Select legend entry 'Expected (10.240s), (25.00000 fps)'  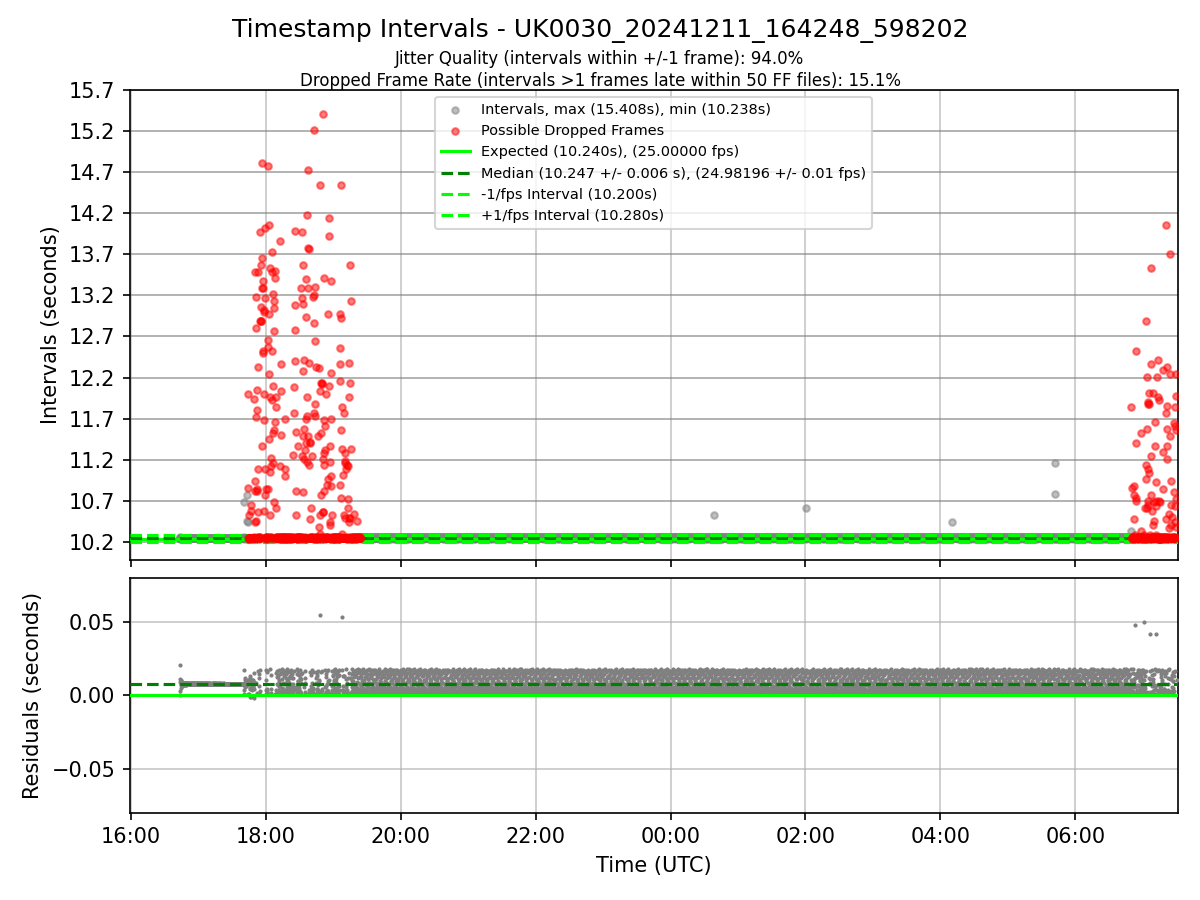pyautogui.click(x=610, y=152)
